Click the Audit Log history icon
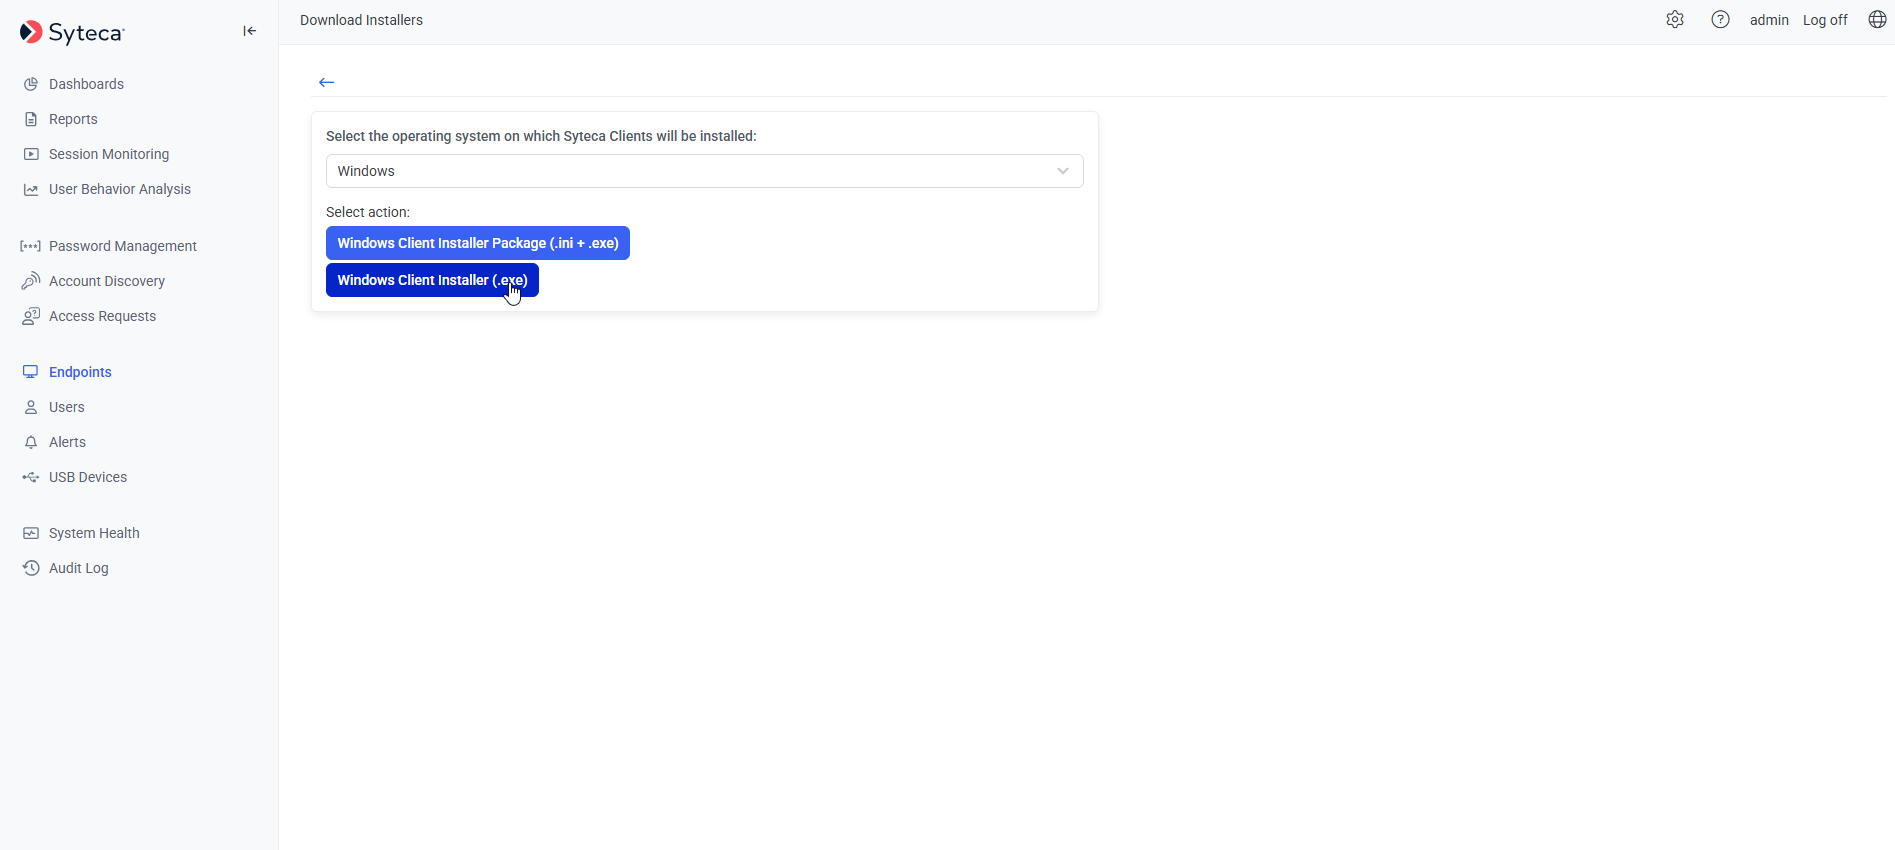This screenshot has width=1895, height=850. coord(31,568)
